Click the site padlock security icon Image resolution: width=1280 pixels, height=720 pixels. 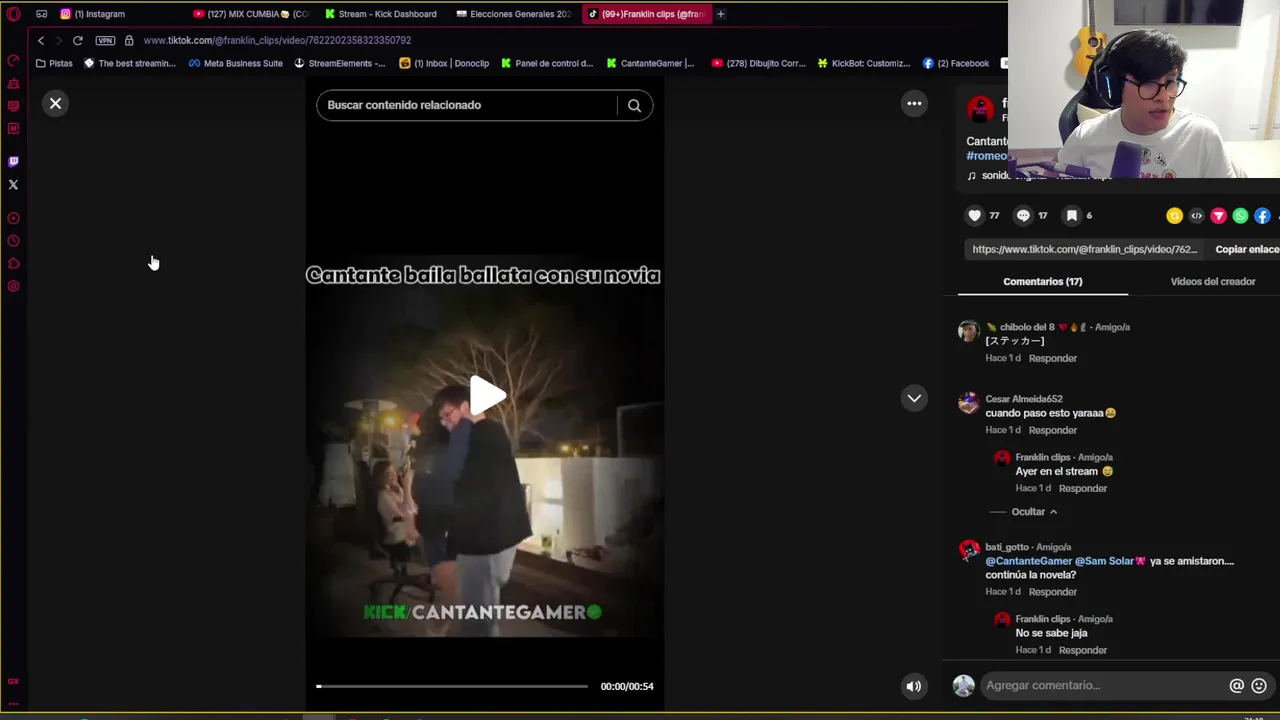click(x=129, y=40)
